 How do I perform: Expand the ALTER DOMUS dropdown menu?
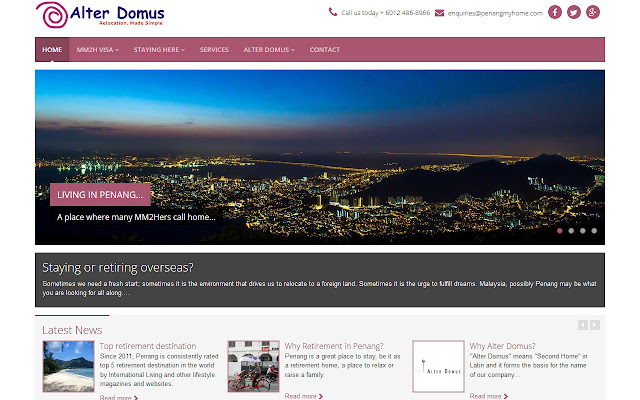coord(269,50)
